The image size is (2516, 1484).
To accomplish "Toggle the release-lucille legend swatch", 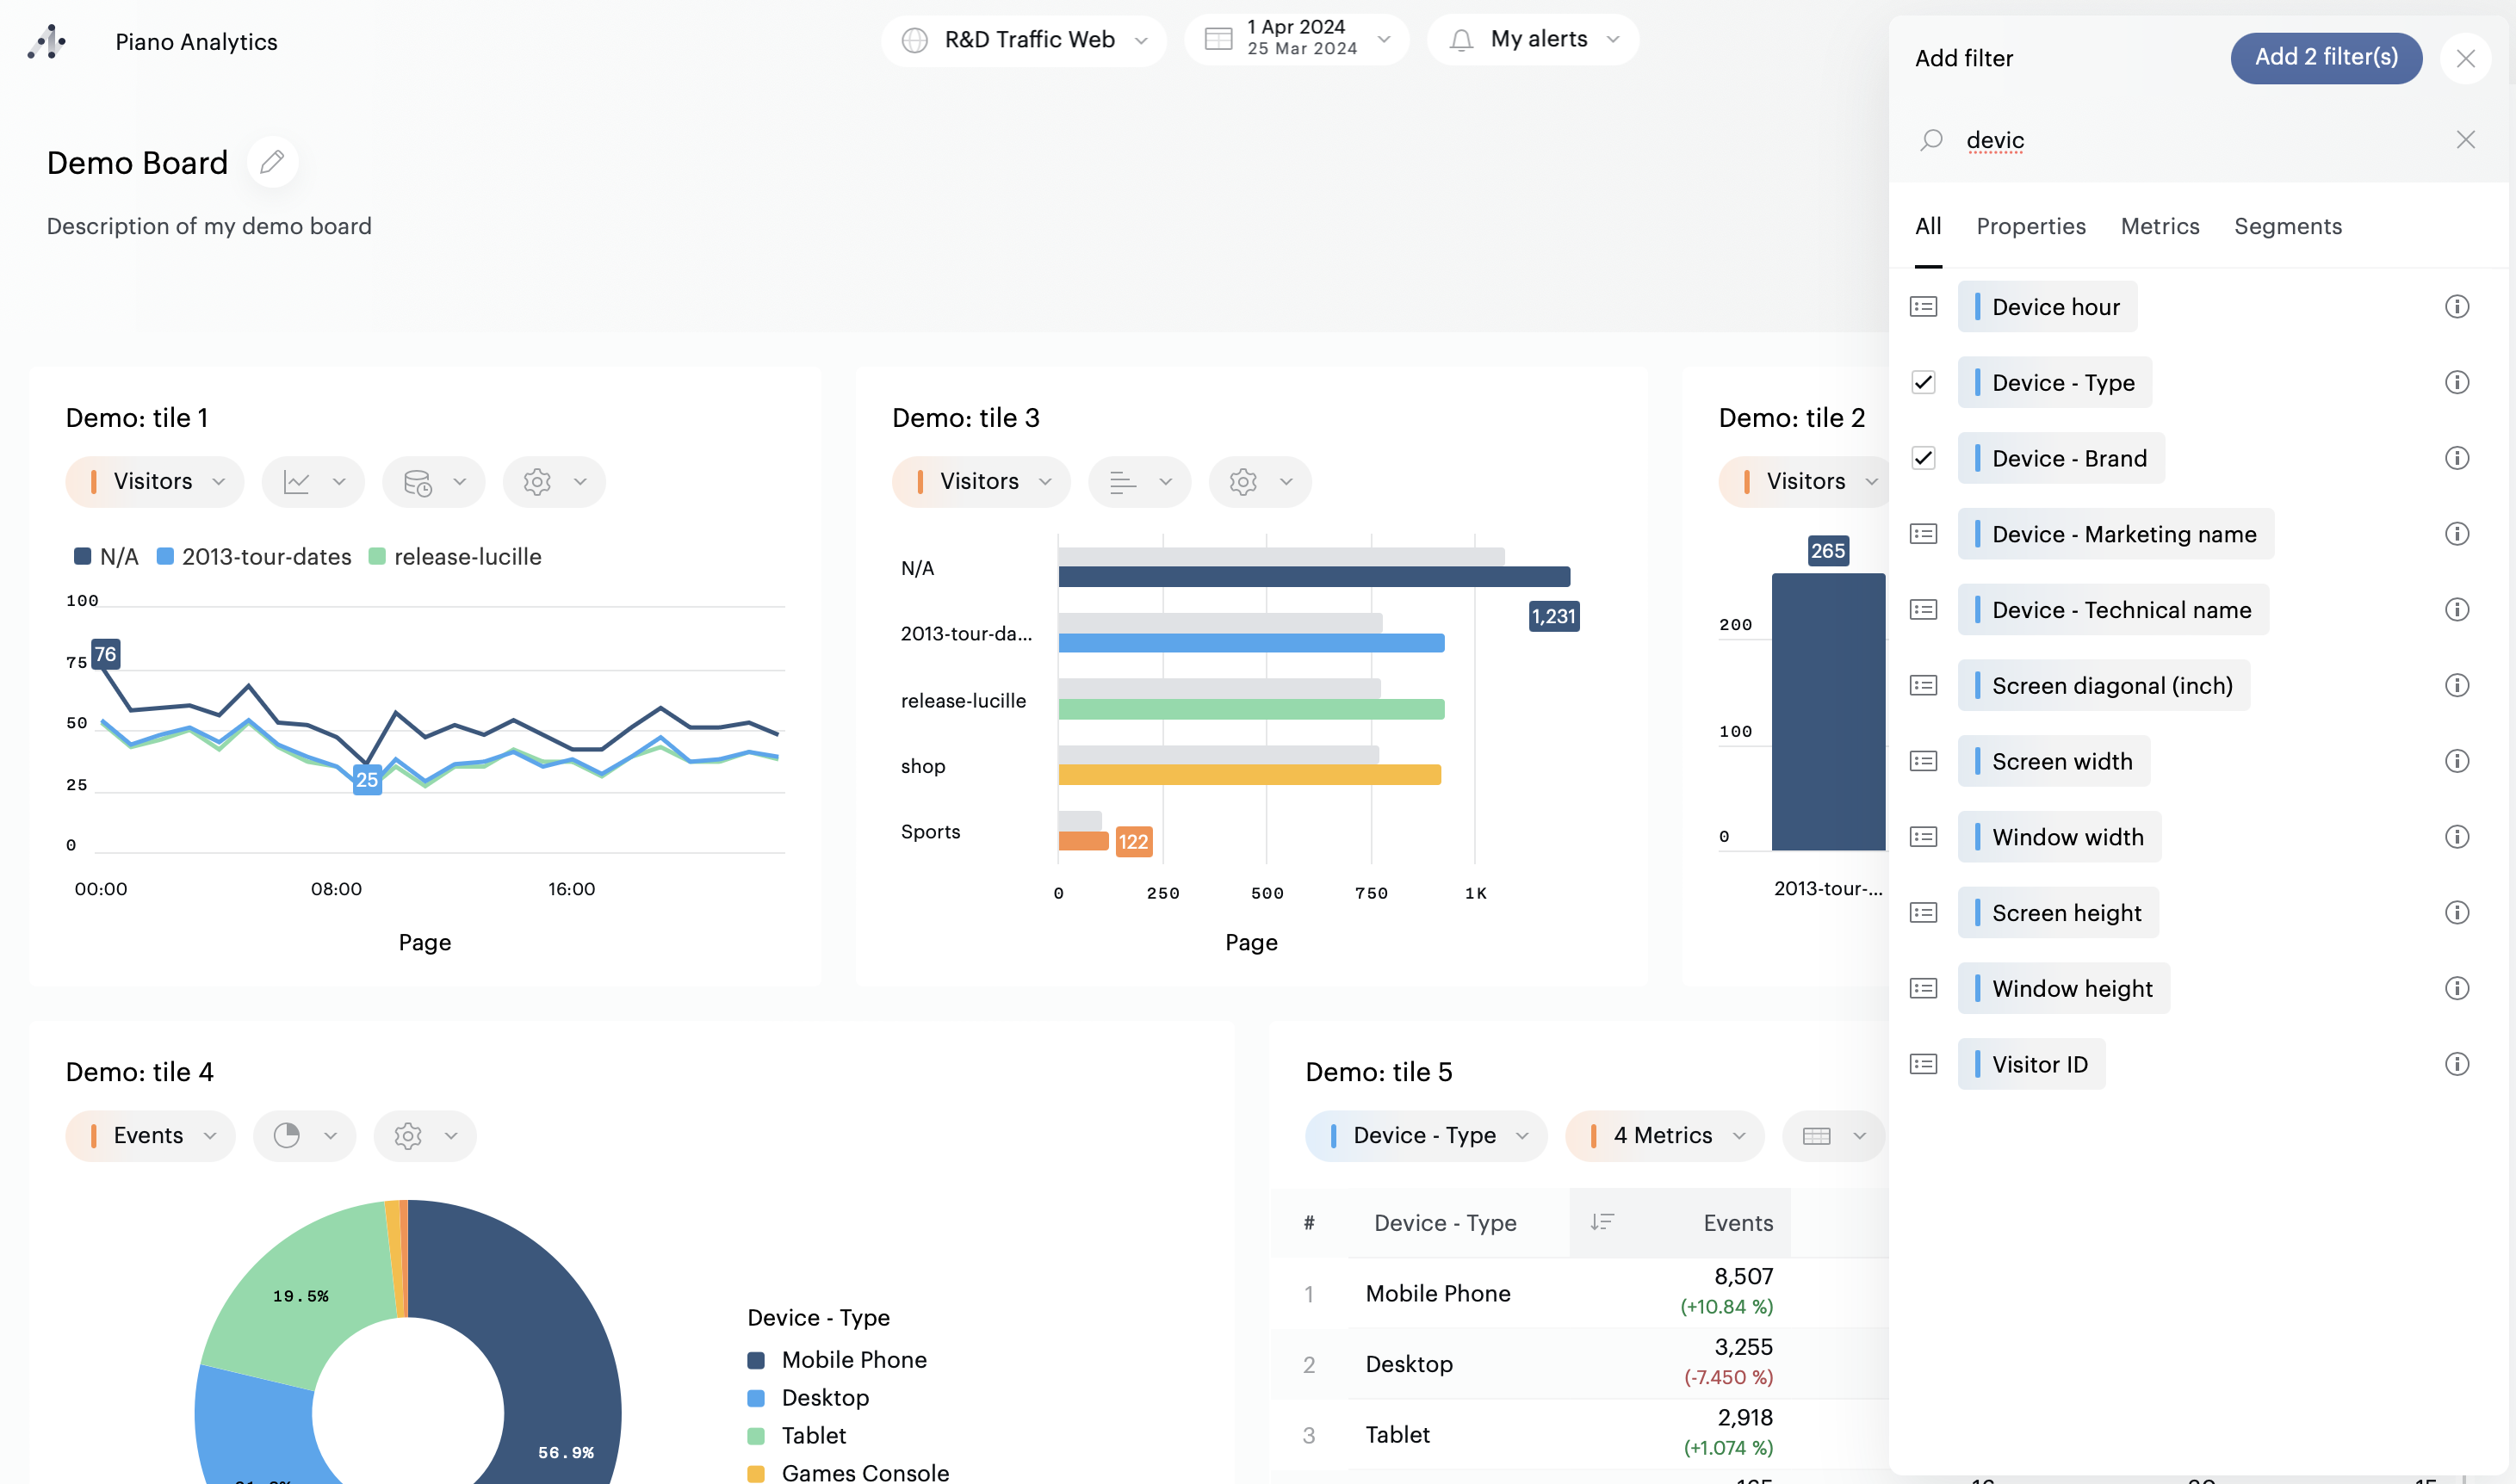I will 377,557.
